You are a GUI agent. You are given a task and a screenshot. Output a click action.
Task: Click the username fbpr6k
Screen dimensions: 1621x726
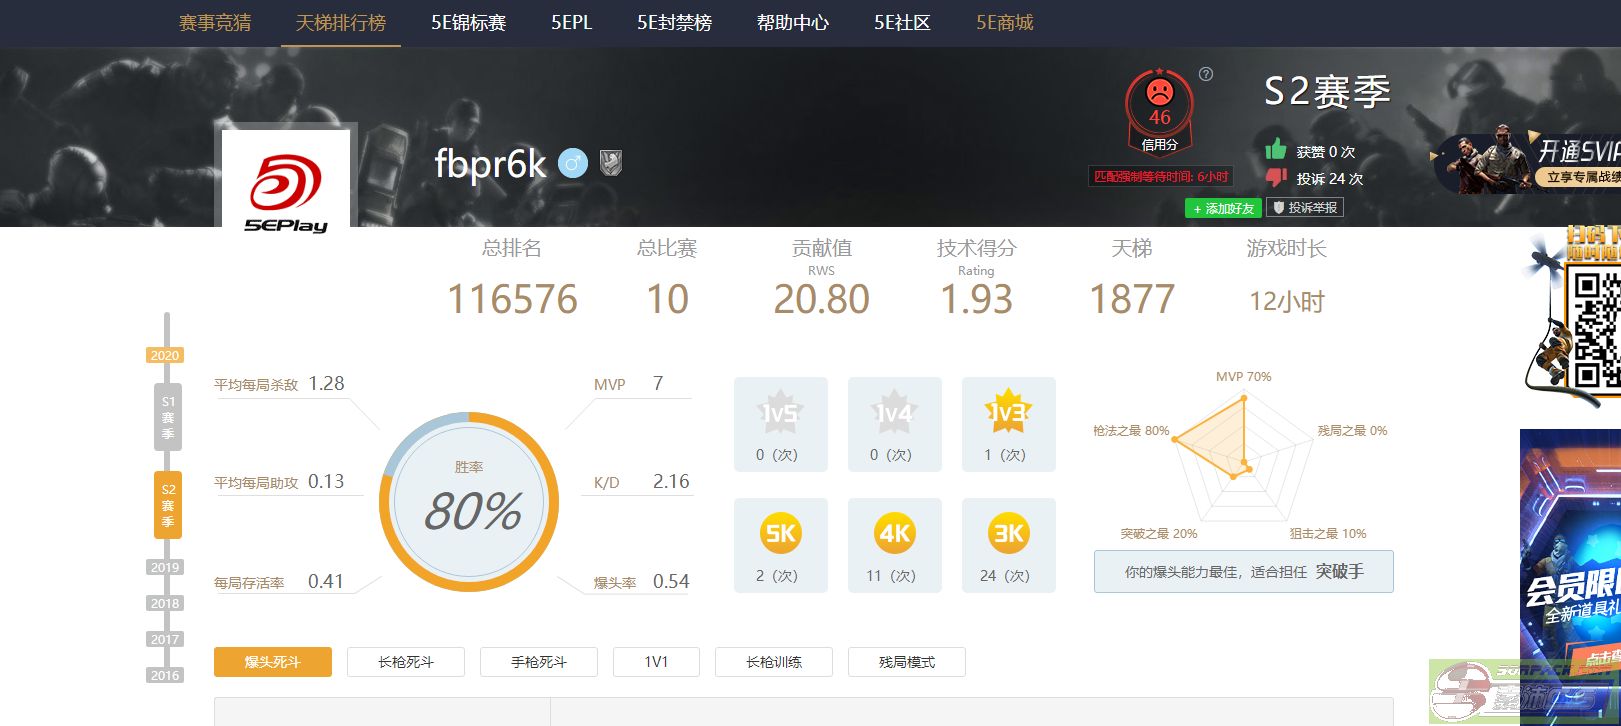point(490,163)
